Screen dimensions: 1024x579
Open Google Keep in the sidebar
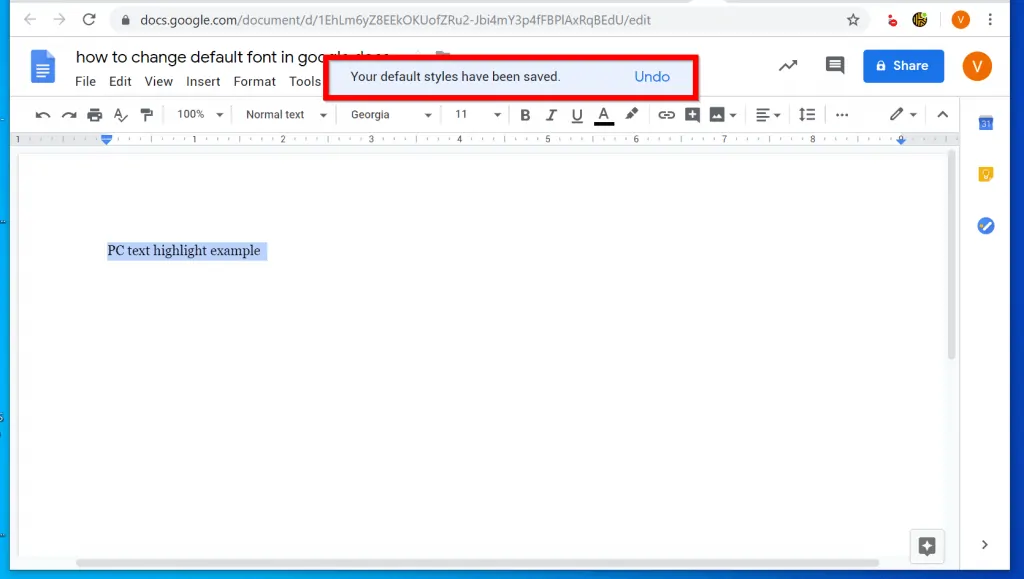(986, 173)
